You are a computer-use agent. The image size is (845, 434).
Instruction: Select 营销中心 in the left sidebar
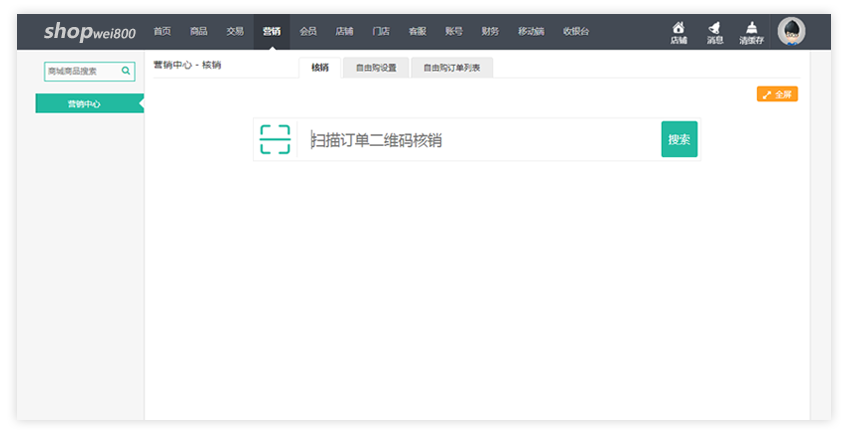point(89,104)
